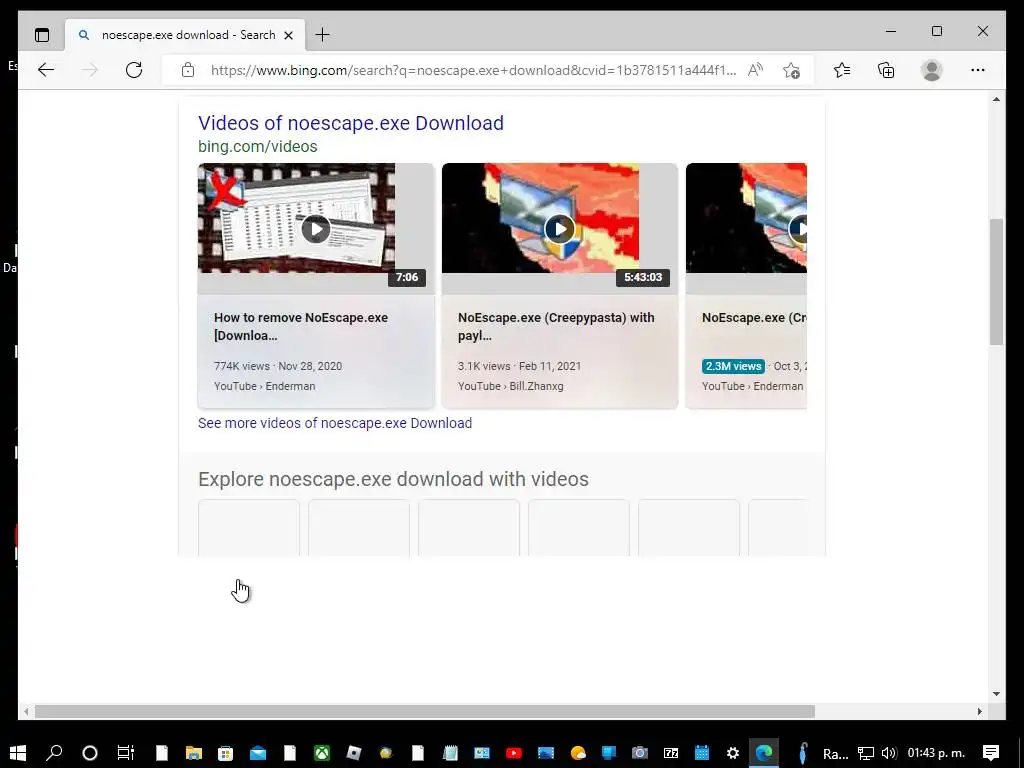Open clock showing 01:43 p. m.
The image size is (1024, 768).
936,753
